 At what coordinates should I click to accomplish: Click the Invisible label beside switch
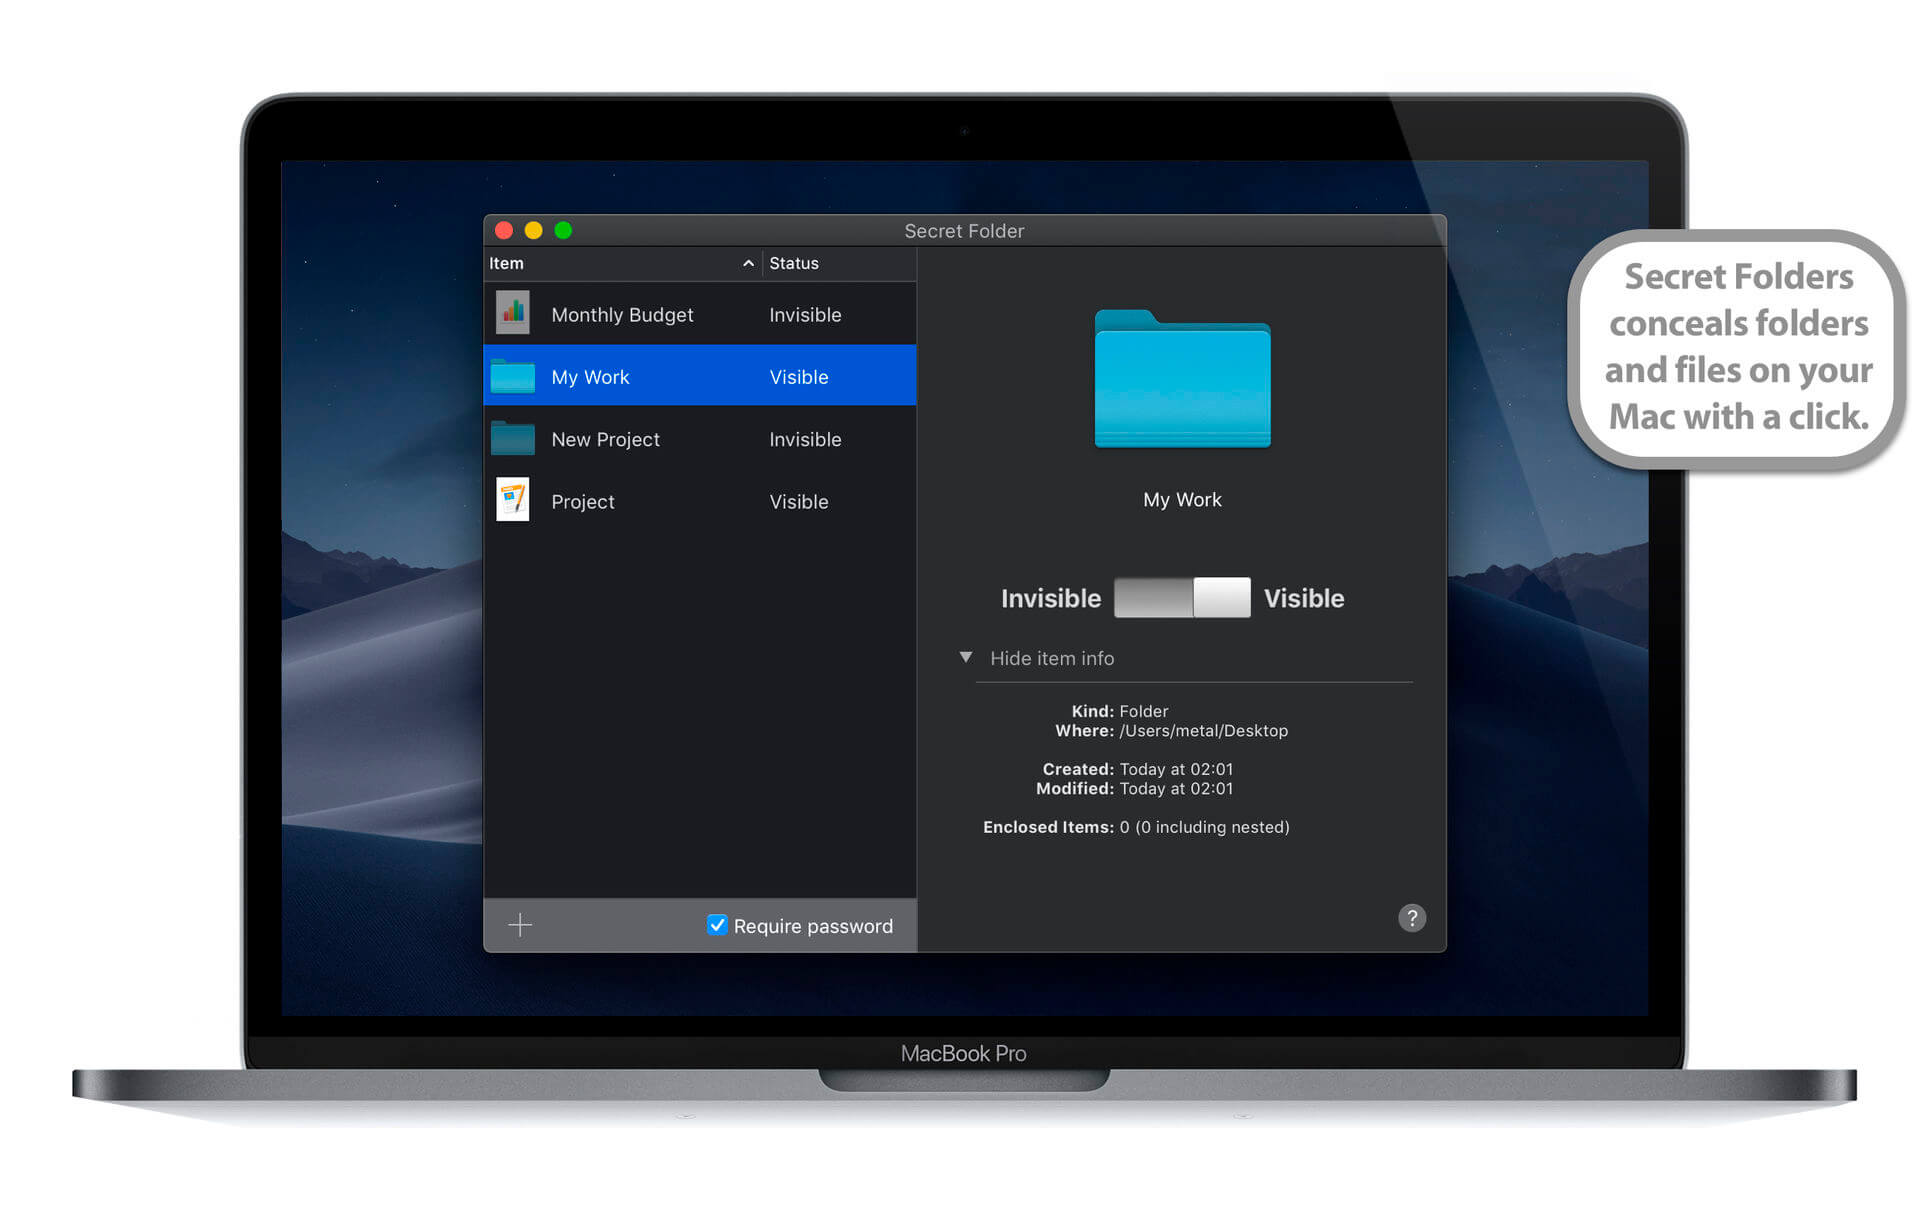tap(1050, 598)
